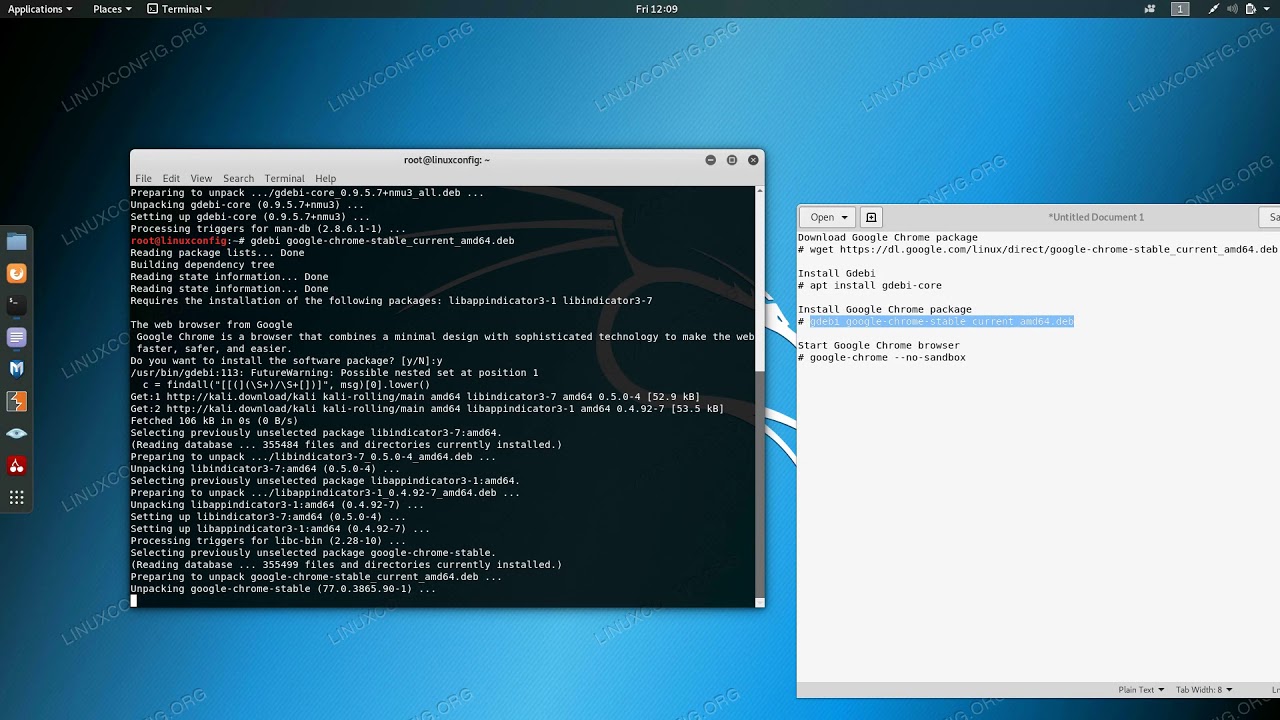Image resolution: width=1280 pixels, height=720 pixels.
Task: Show all applications grid
Action: coord(16,497)
